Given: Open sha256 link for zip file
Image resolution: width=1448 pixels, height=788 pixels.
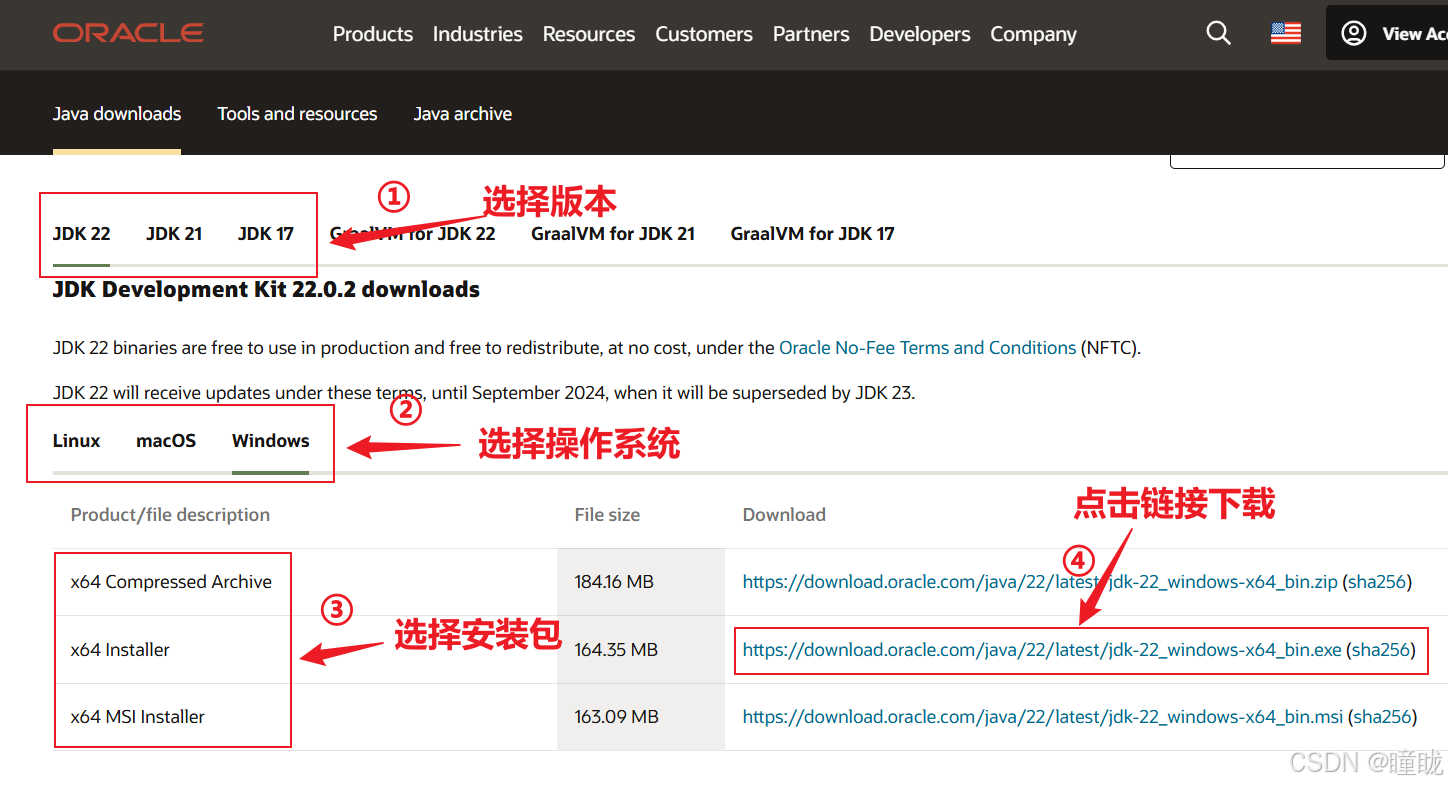Looking at the screenshot, I should pyautogui.click(x=1378, y=582).
